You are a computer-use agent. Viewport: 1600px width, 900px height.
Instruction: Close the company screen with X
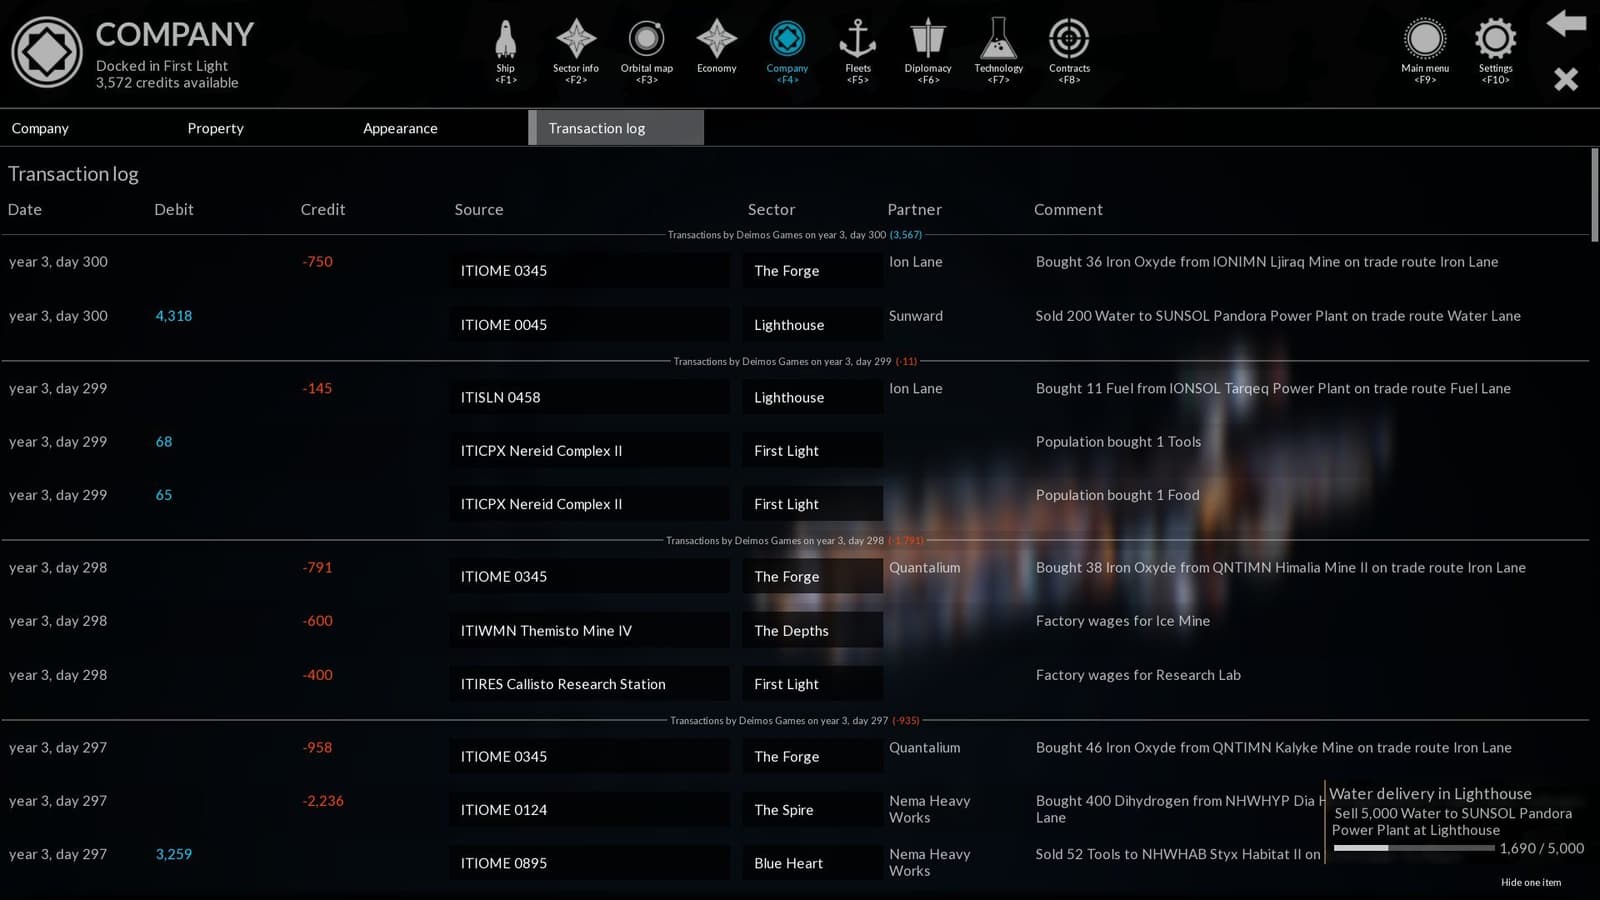[1566, 79]
